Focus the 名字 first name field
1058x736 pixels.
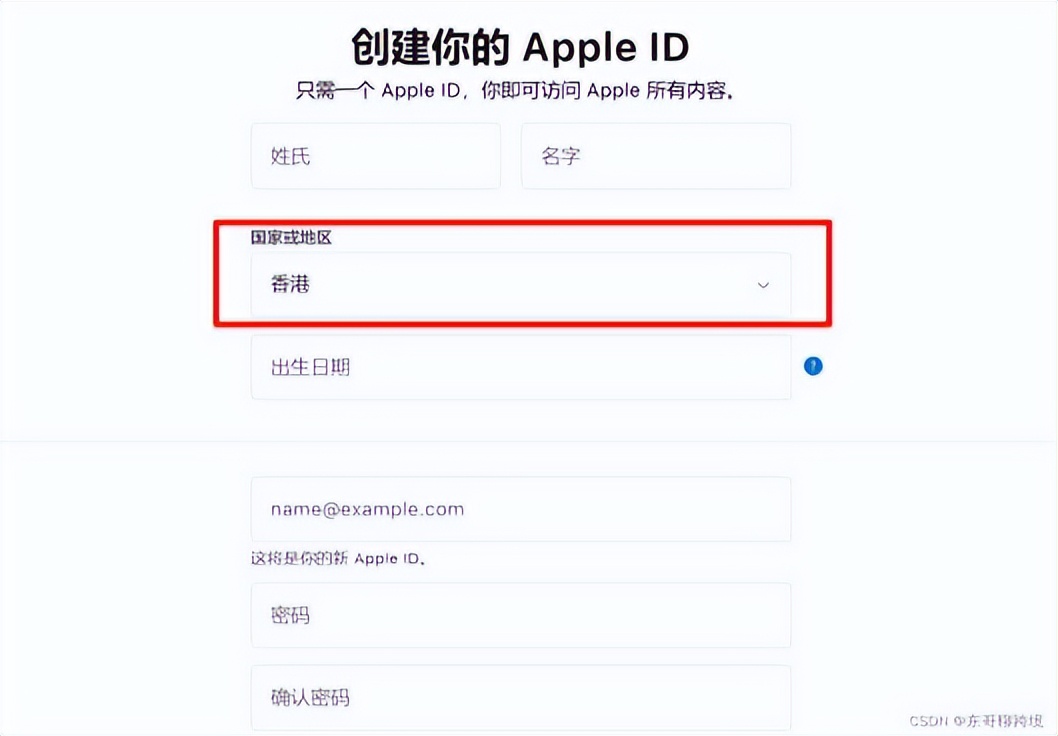[x=656, y=156]
